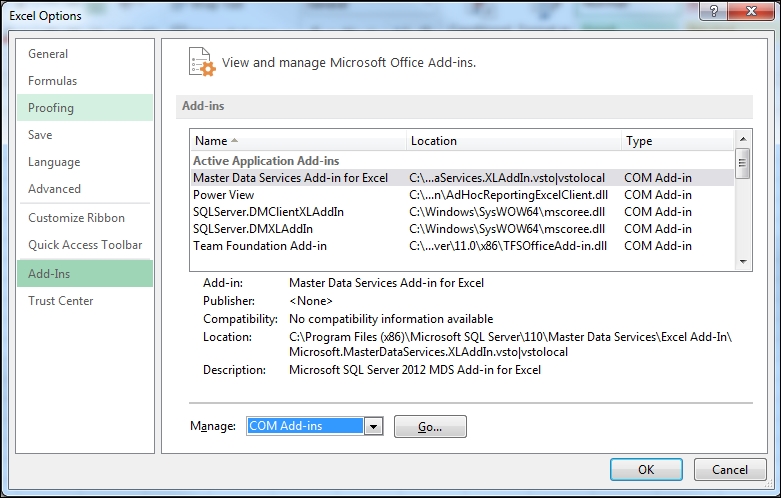Close the Excel Options dialog
781x498 pixels.
pos(751,11)
